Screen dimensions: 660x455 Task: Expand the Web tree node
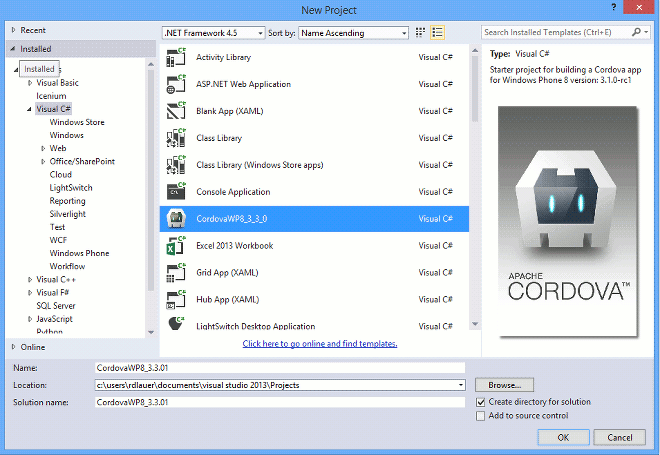pos(43,148)
